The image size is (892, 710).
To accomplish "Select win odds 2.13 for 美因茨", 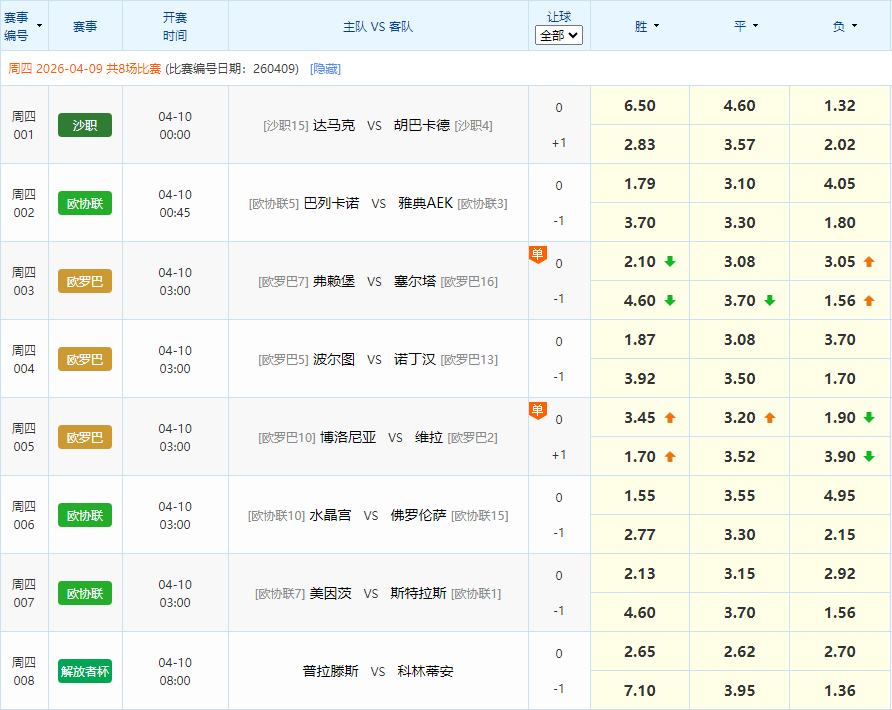I will pyautogui.click(x=640, y=573).
